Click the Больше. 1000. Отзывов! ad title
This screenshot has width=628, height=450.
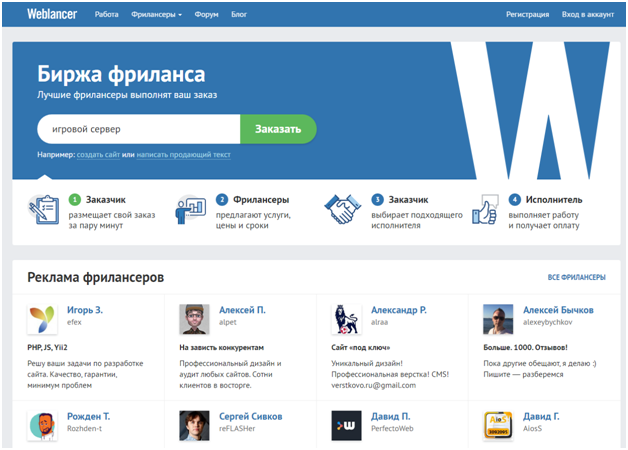(x=525, y=347)
